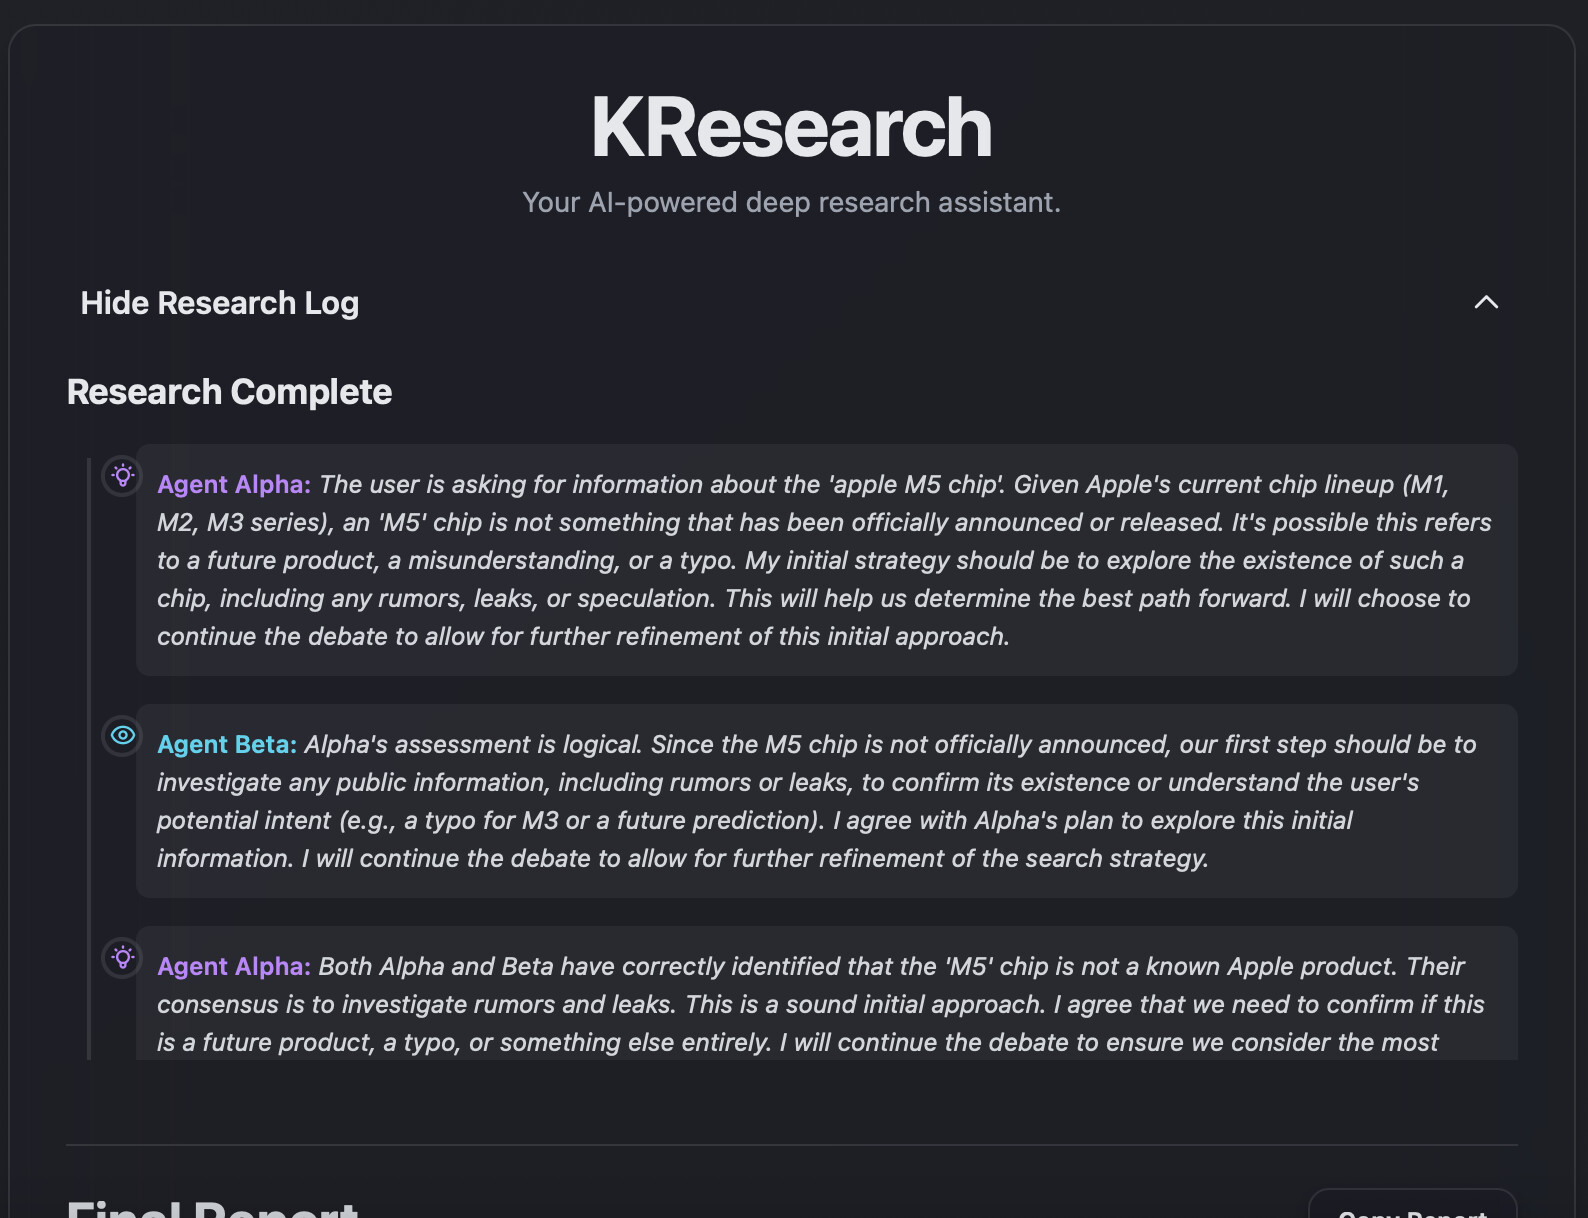The image size is (1588, 1218).
Task: Click the Agent Beta message card
Action: pos(827,801)
